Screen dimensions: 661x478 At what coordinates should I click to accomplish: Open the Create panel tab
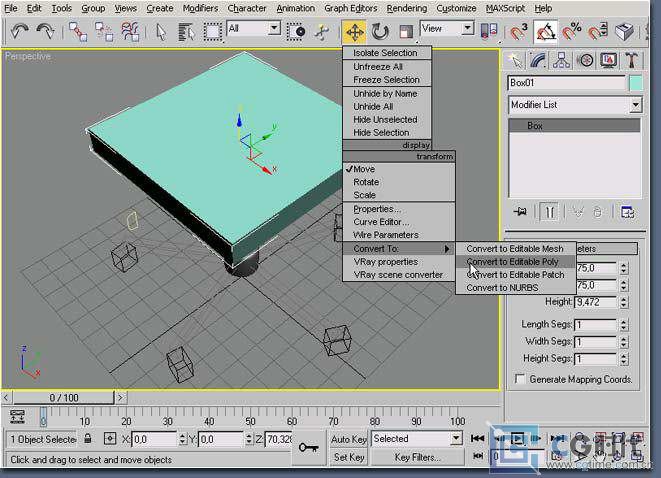[x=515, y=60]
